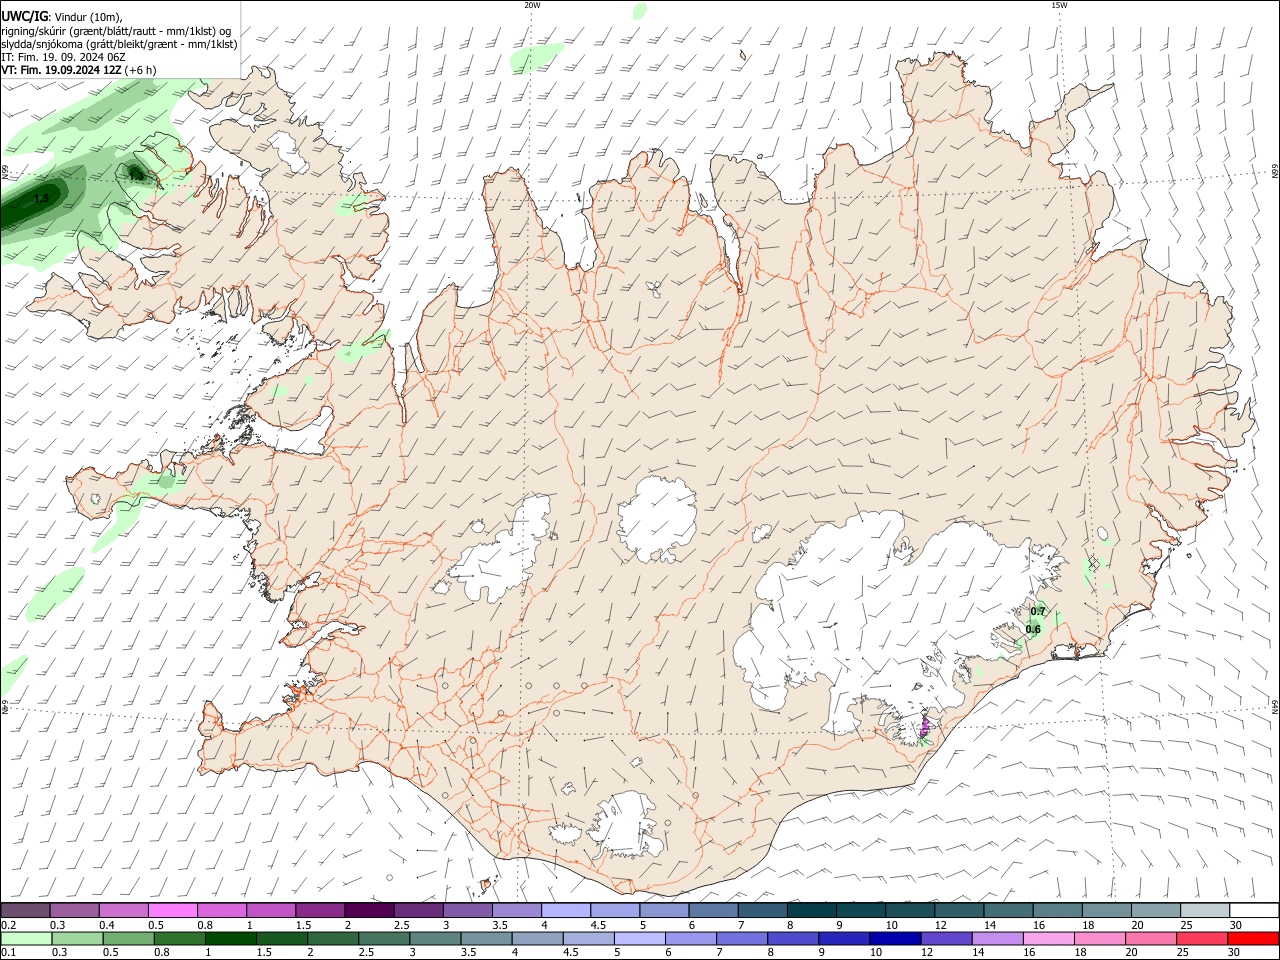
Task: Pick light grey upper-legend swatch between 25 and 30
Action: coord(1203,910)
